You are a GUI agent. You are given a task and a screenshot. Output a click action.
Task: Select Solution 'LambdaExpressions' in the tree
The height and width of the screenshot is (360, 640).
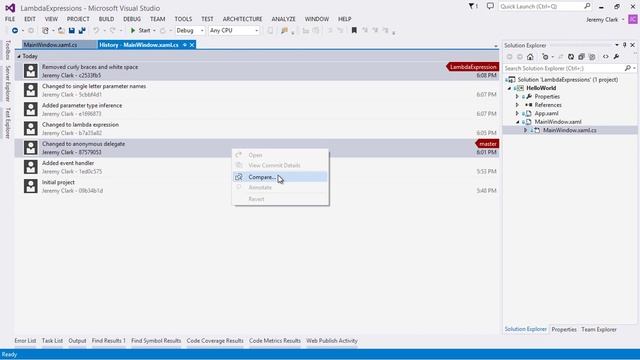coord(567,80)
